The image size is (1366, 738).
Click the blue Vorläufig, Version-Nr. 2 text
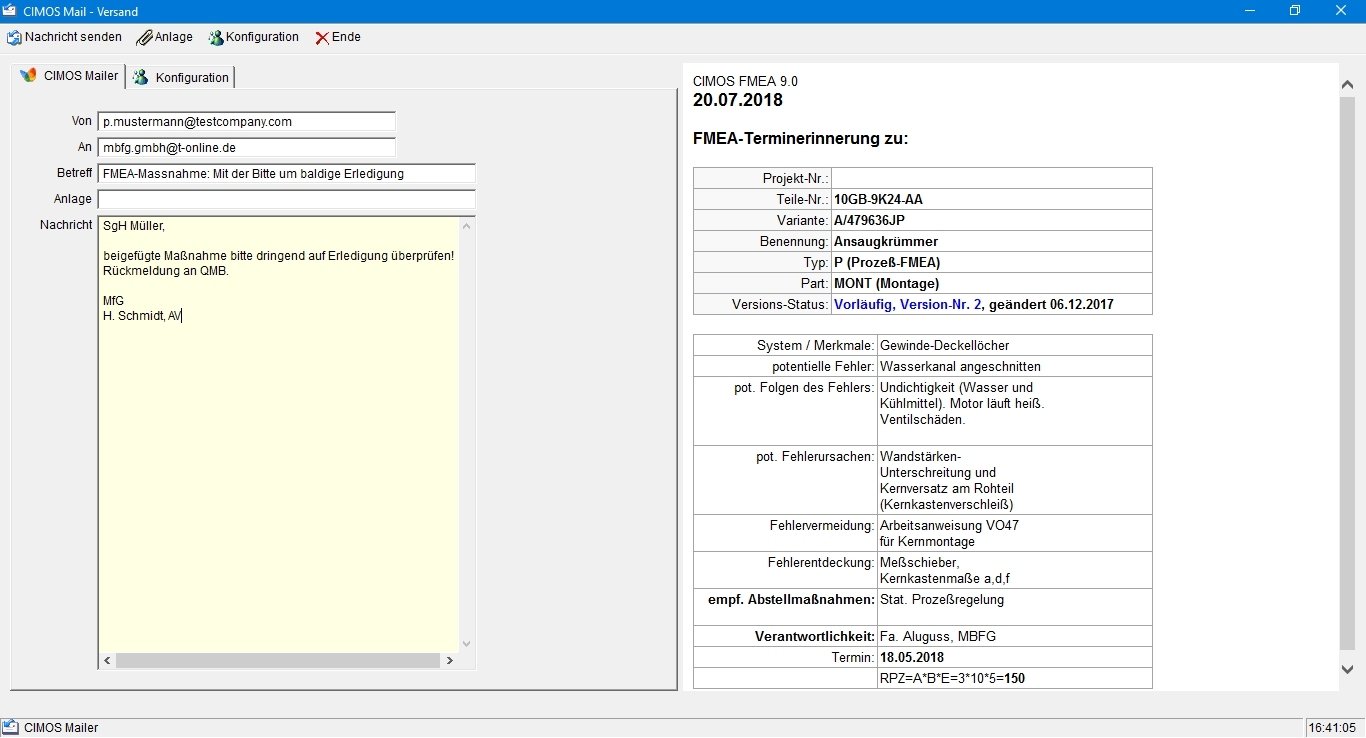pos(909,304)
